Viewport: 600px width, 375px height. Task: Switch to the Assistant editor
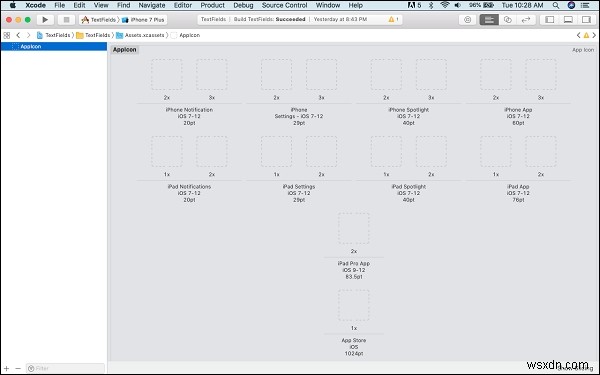coord(508,20)
